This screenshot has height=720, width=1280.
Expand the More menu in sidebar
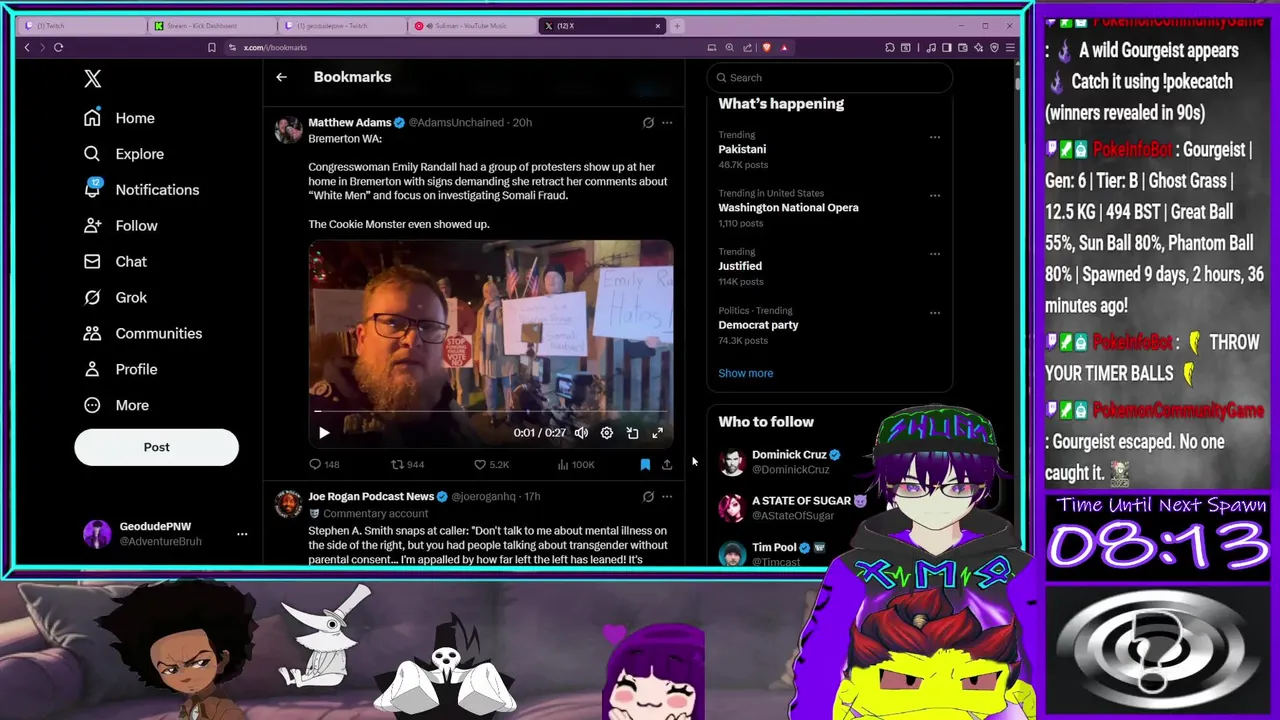click(116, 405)
